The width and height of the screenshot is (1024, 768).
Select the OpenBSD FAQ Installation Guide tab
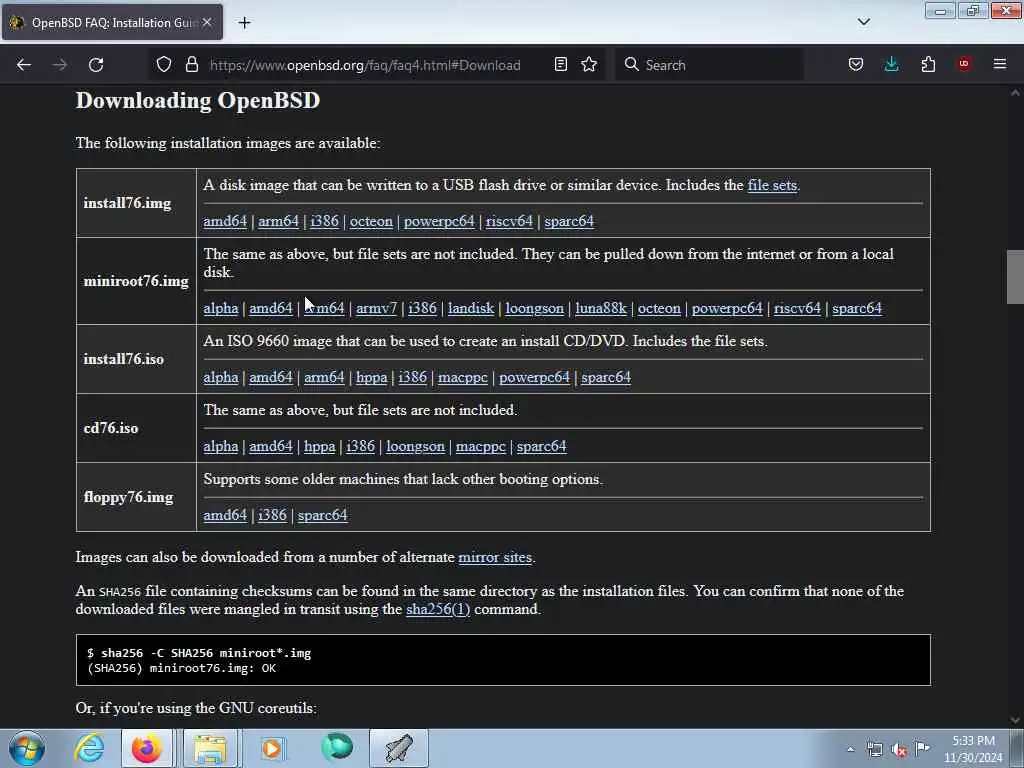(112, 22)
